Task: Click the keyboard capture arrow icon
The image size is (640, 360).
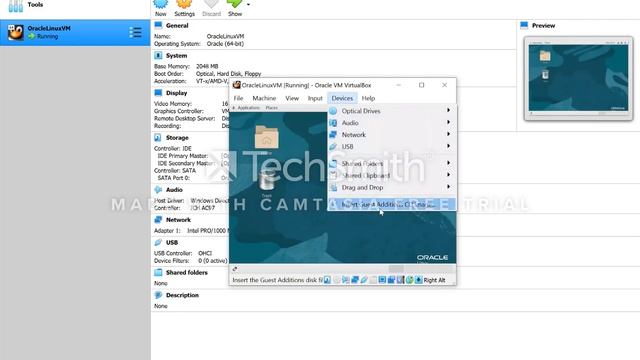Action: coord(418,280)
